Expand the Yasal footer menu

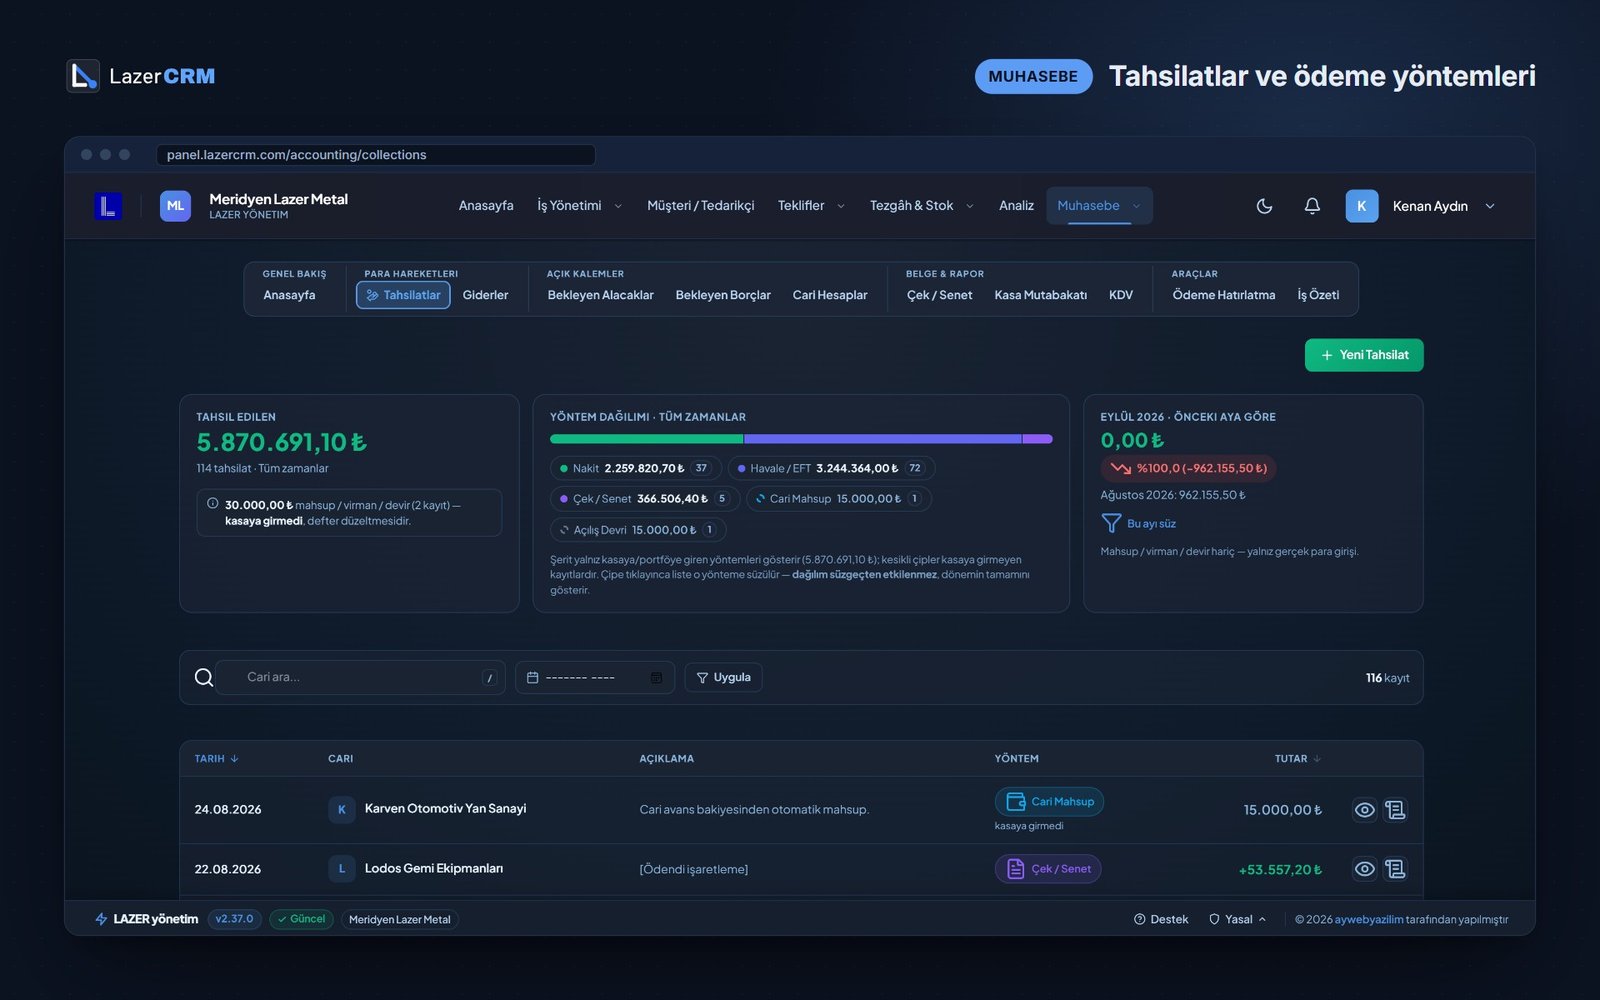(x=1238, y=919)
